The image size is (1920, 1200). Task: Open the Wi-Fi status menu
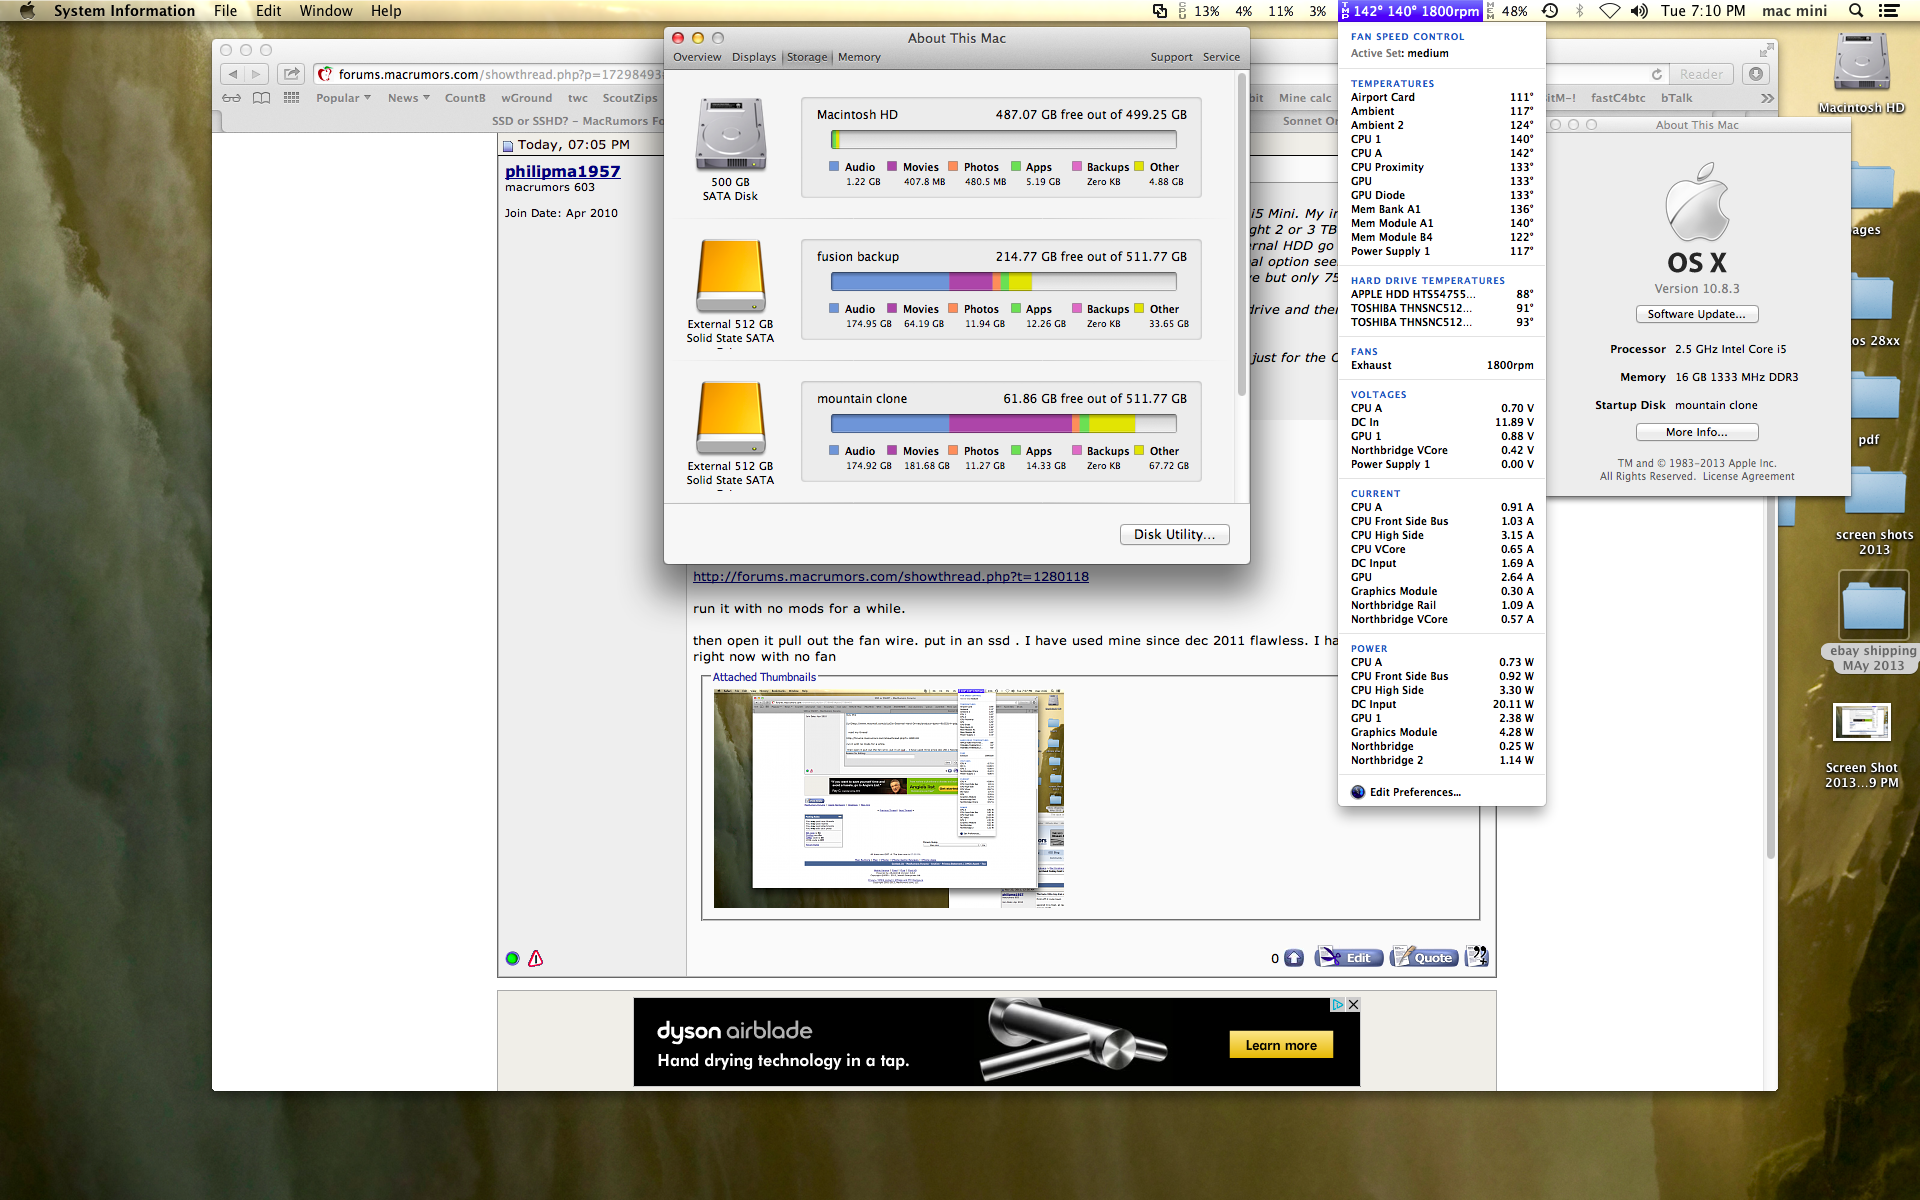point(1609,11)
